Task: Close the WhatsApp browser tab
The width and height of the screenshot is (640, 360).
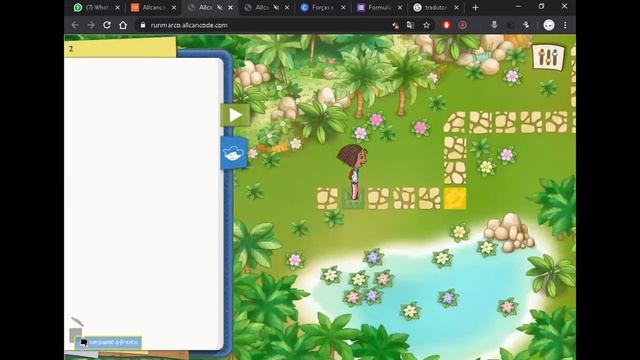Action: click(x=118, y=7)
